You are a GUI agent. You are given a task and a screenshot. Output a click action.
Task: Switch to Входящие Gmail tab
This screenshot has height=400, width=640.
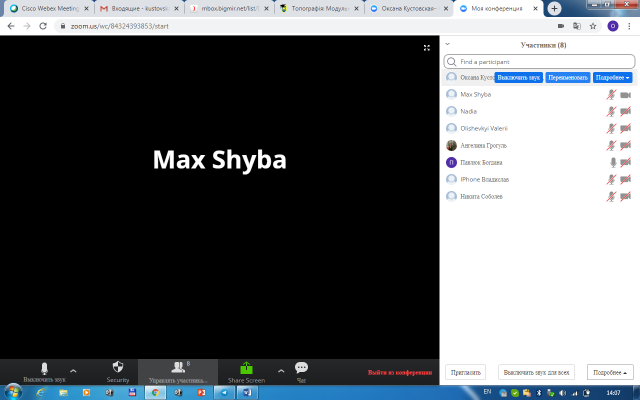click(x=139, y=8)
